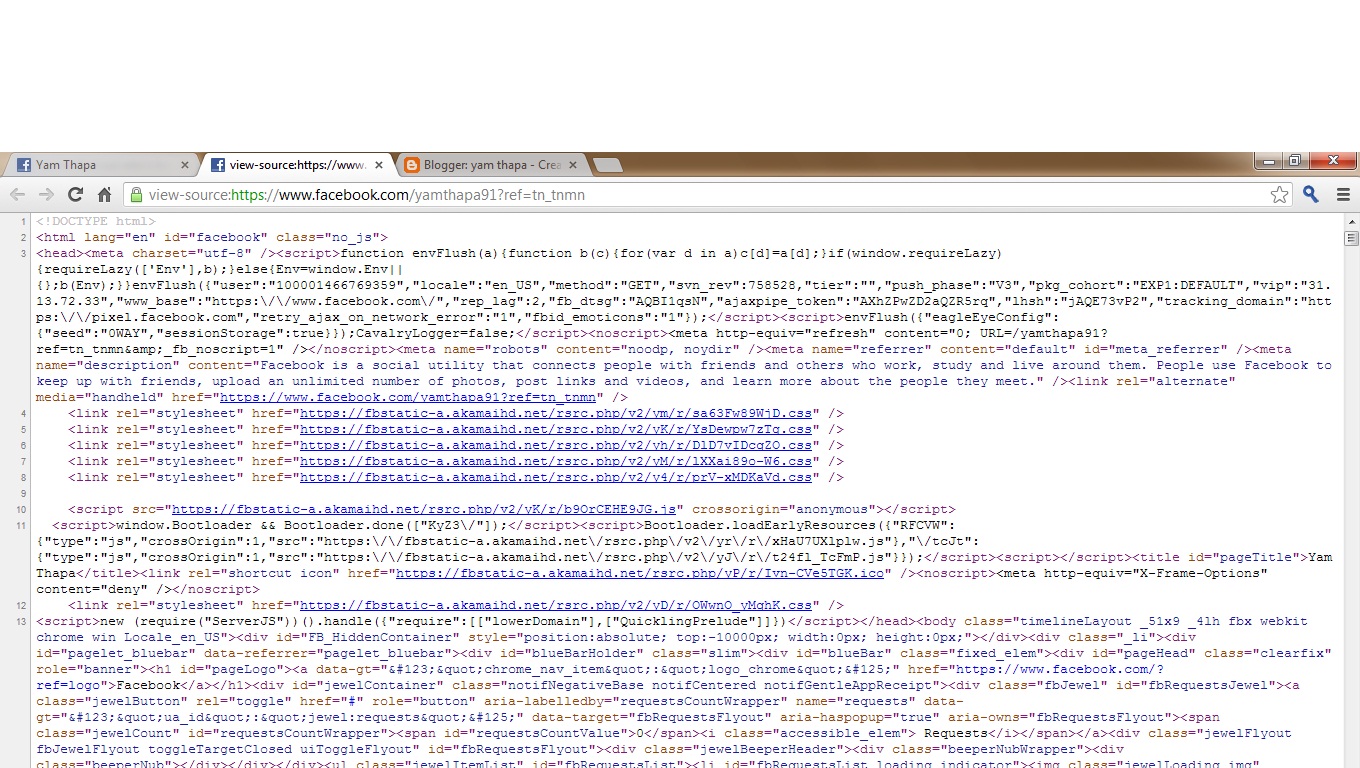Image resolution: width=1360 pixels, height=768 pixels.
Task: Select the view-source:https://www tab
Action: (x=295, y=165)
